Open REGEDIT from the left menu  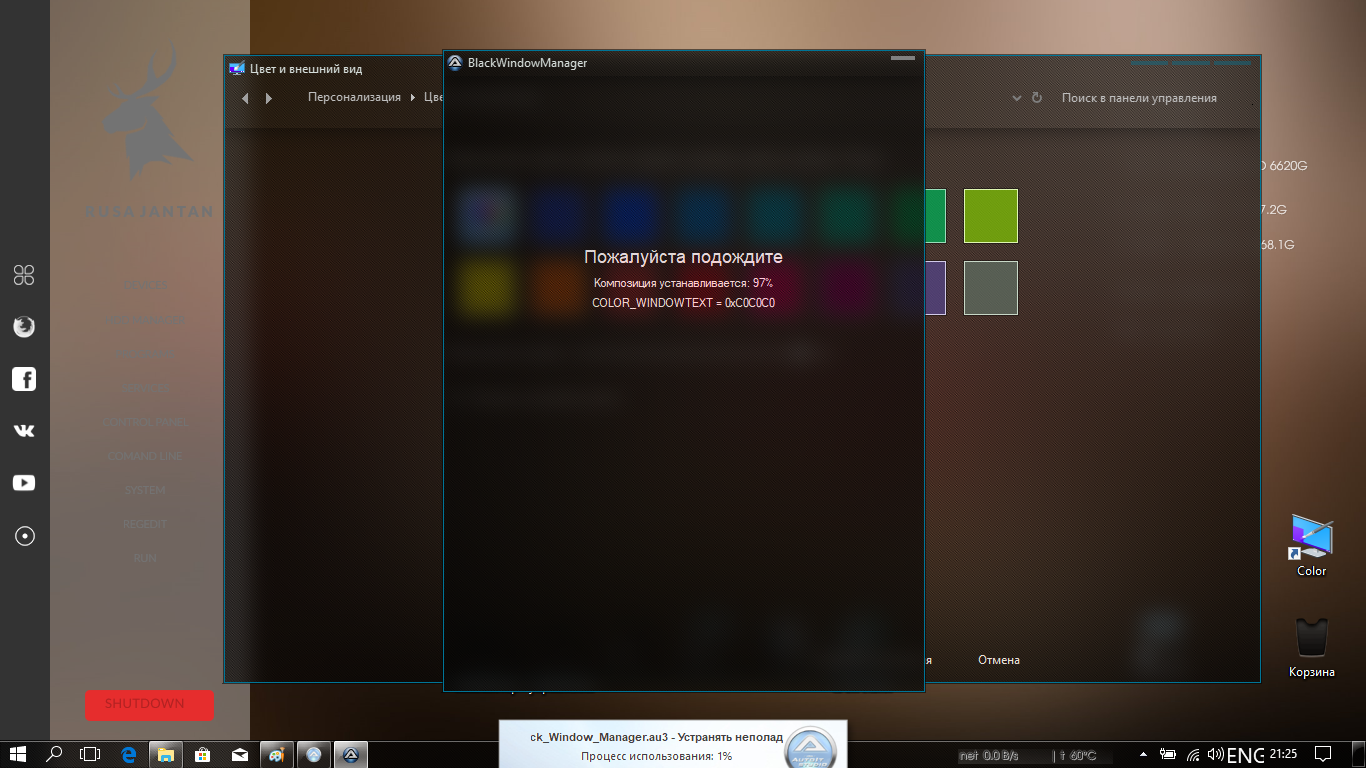[145, 524]
